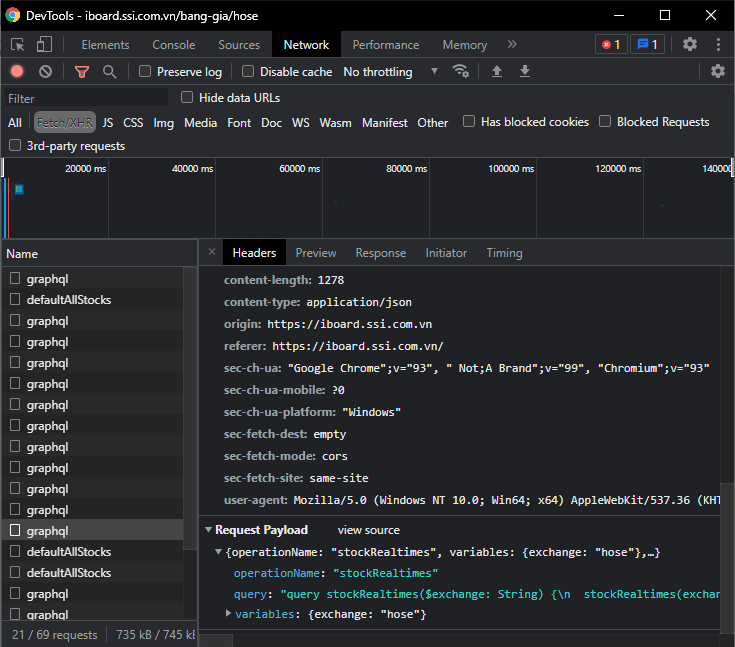The height and width of the screenshot is (647, 735).
Task: Click view source link in payload
Action: [368, 530]
